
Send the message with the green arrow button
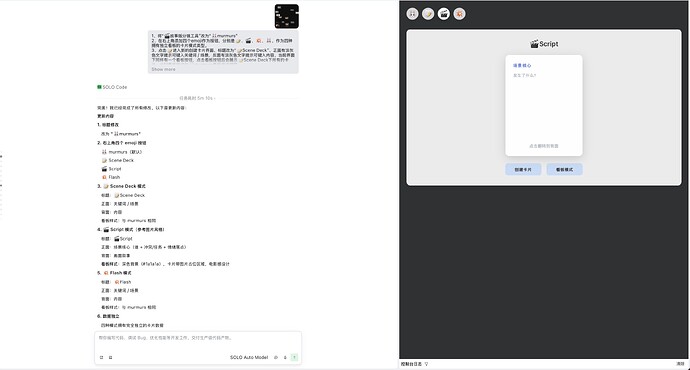[x=294, y=357]
